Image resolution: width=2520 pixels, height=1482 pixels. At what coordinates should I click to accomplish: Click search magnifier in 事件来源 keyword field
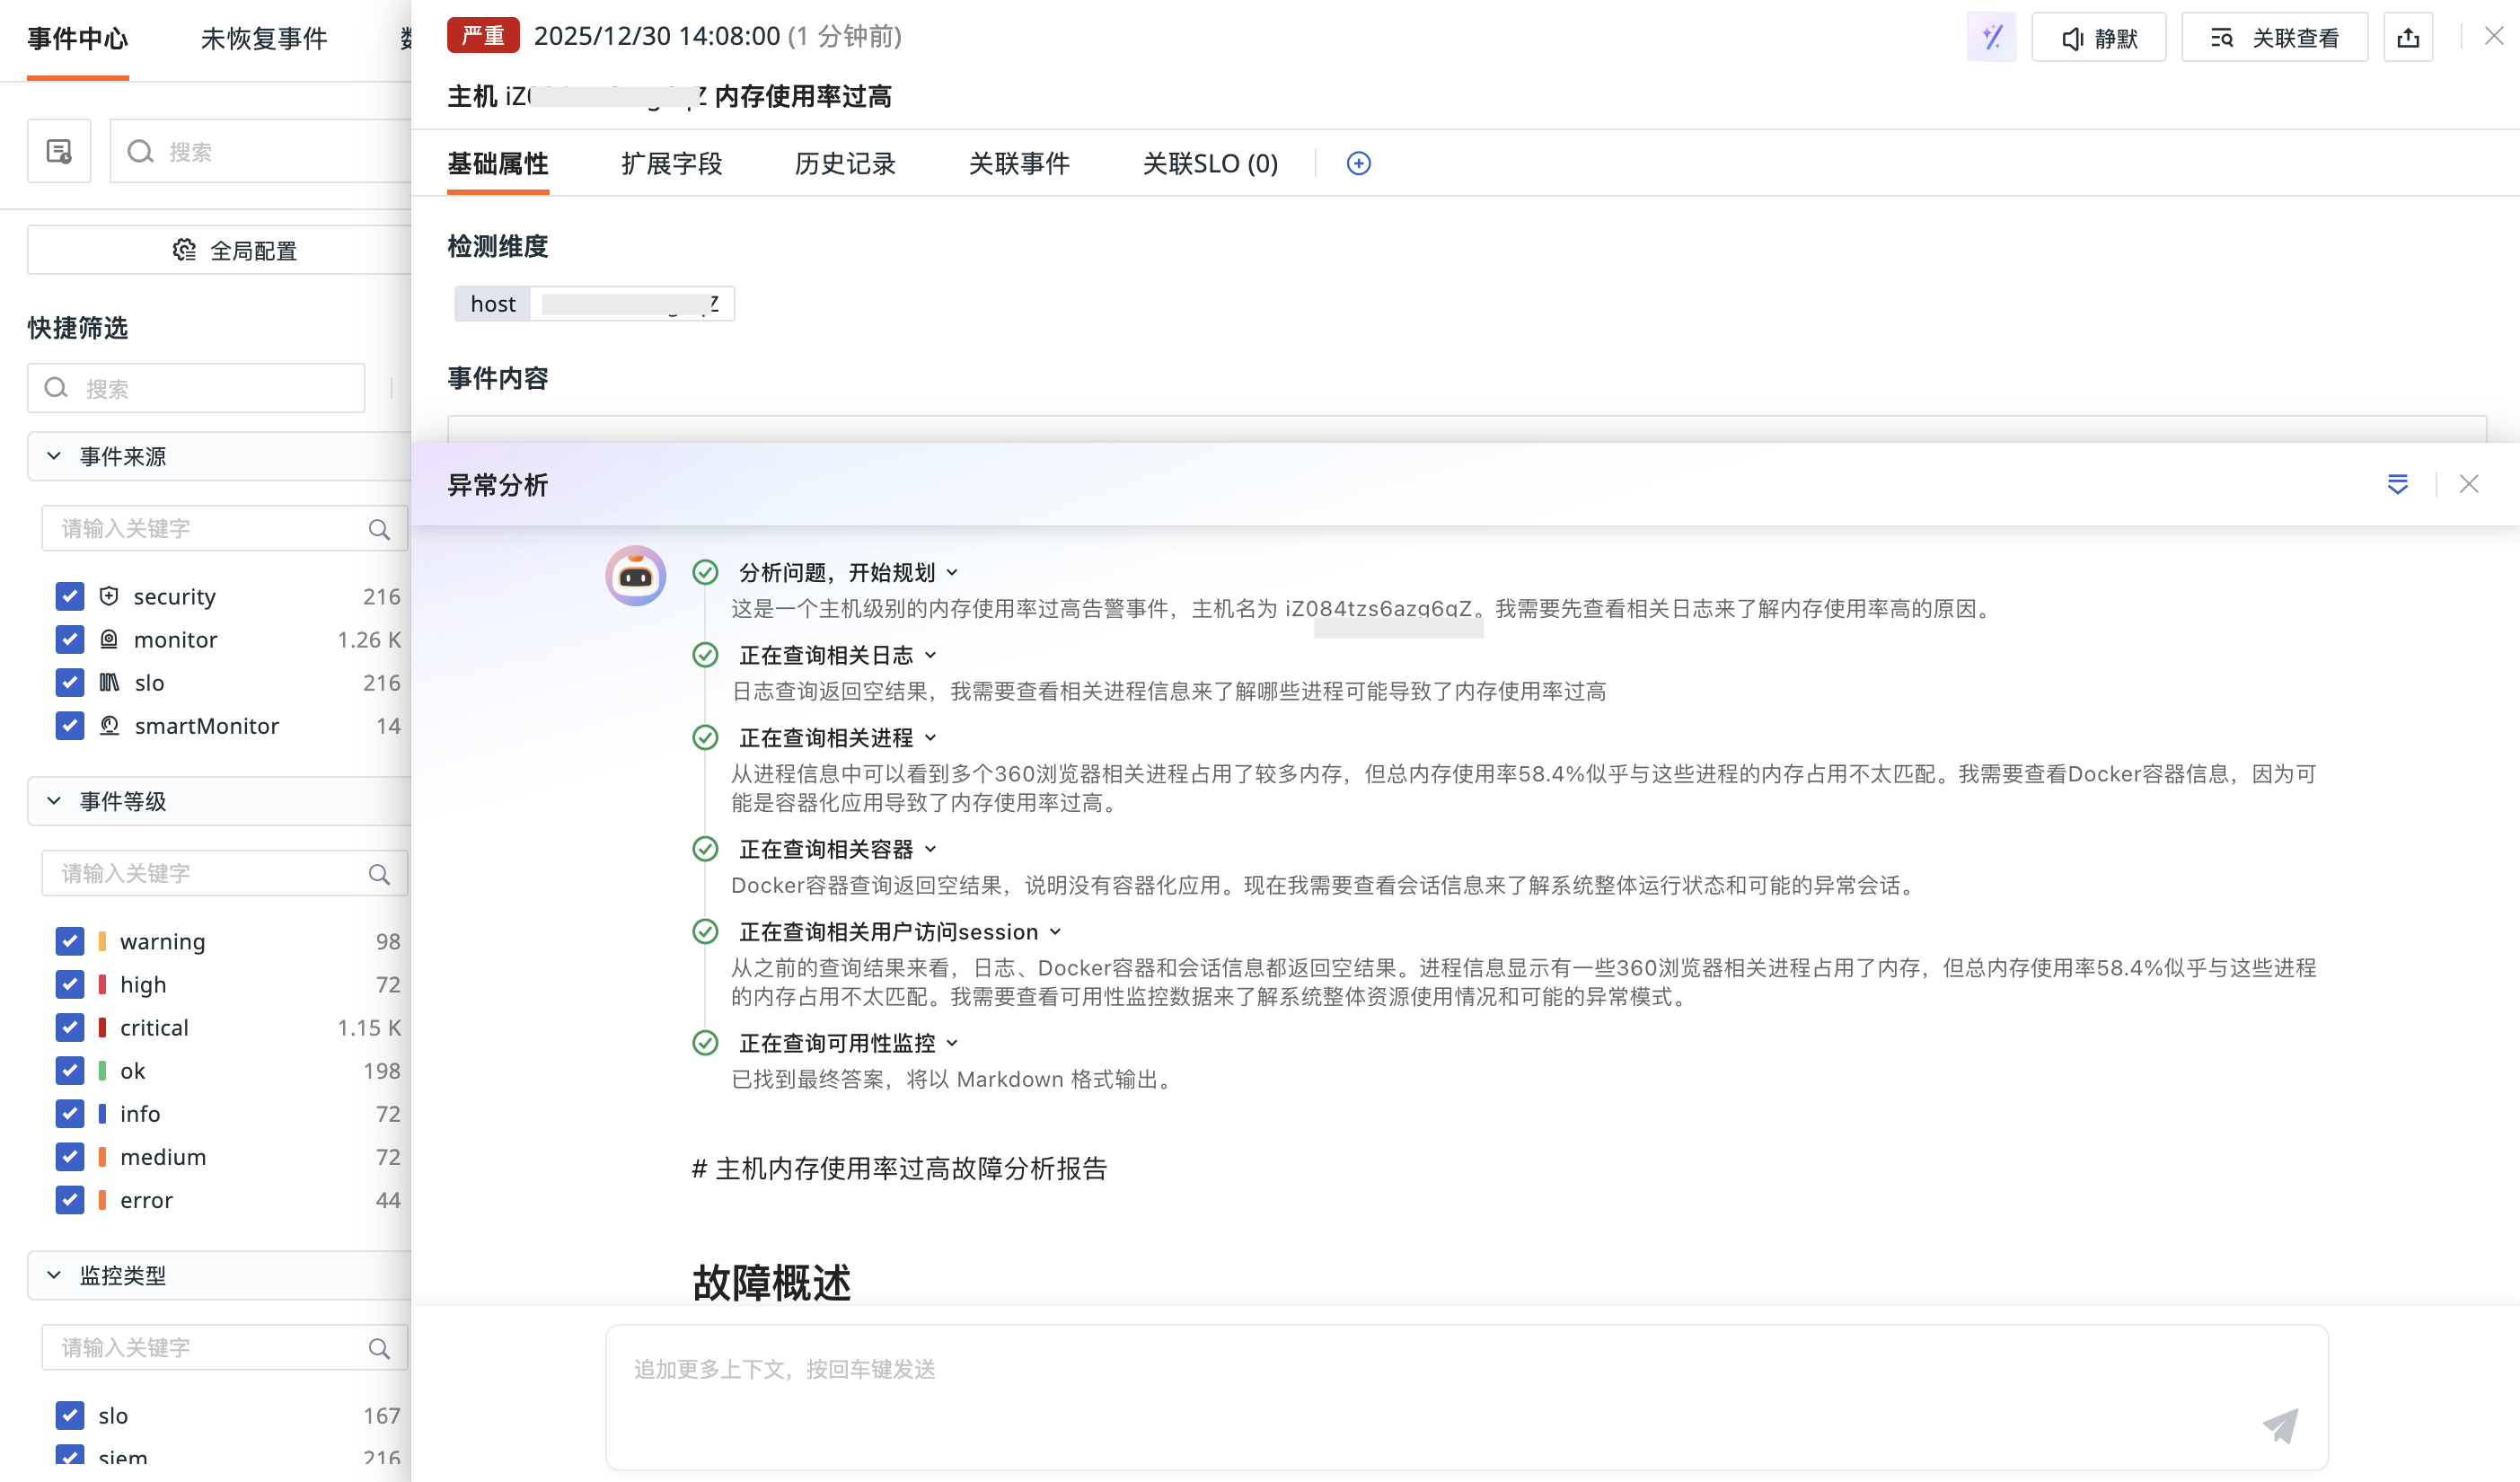[379, 529]
